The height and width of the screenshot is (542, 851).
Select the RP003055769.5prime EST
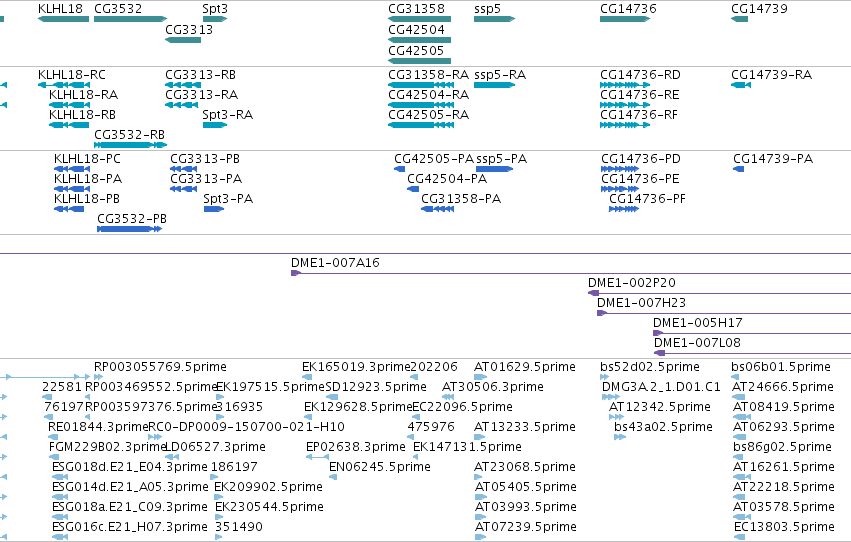[x=98, y=377]
